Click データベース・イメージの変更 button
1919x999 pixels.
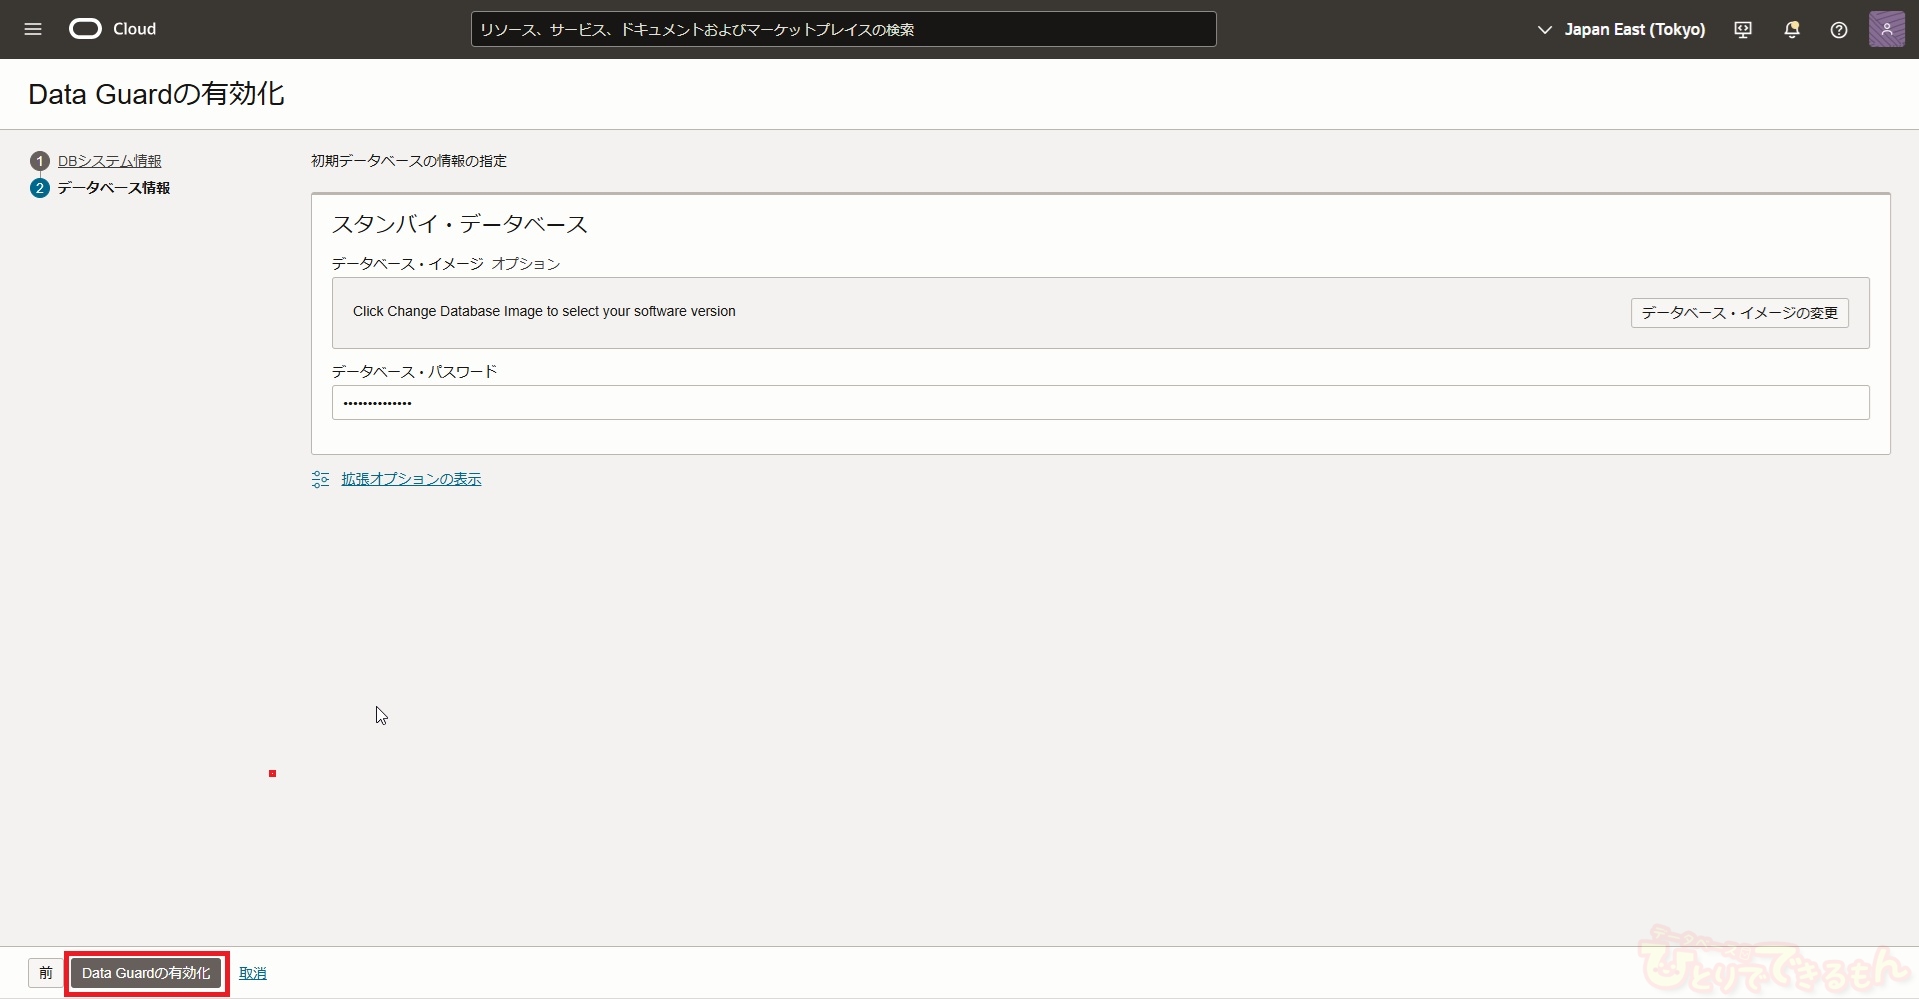click(1739, 313)
